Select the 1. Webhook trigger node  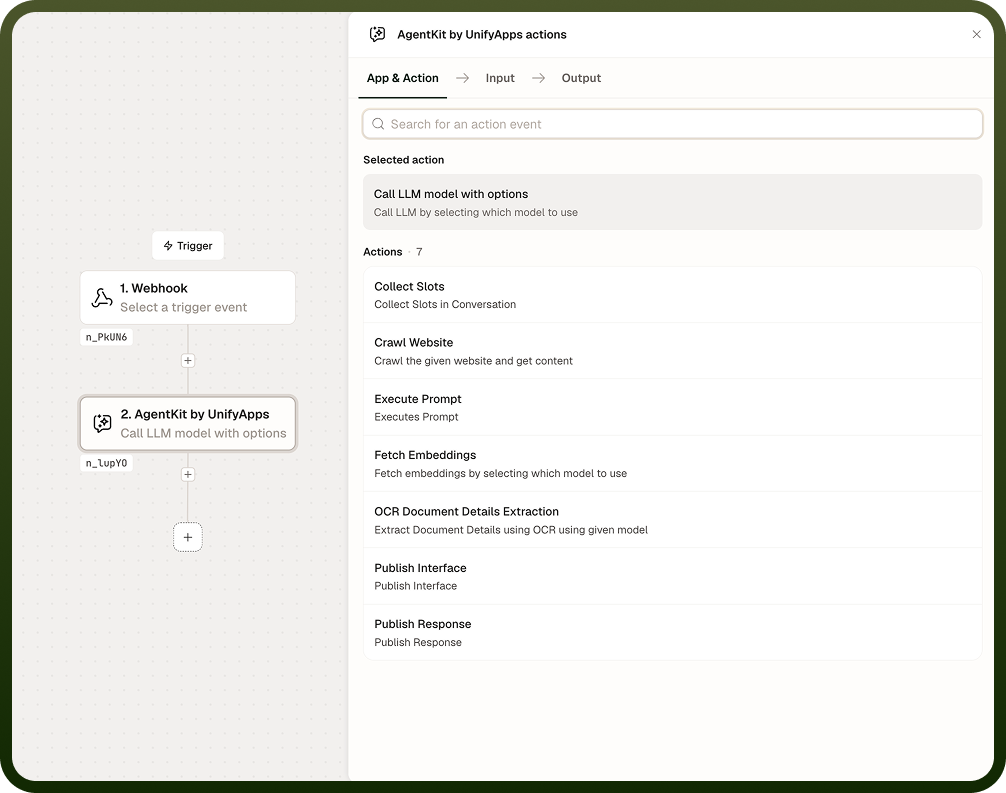(x=187, y=298)
